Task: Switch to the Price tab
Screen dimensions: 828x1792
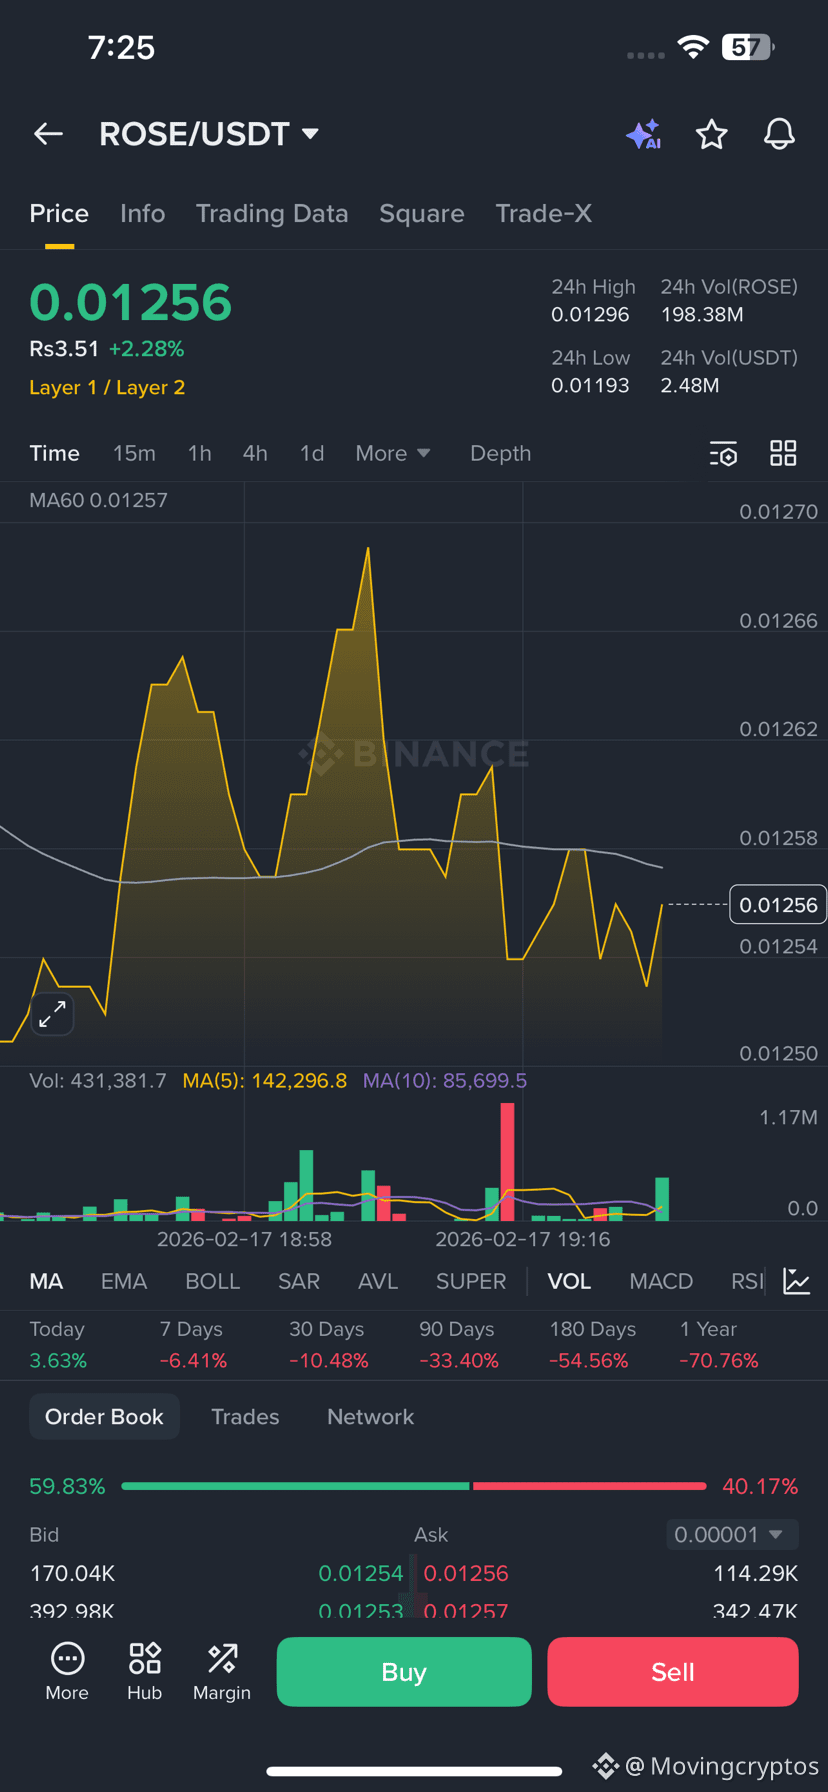Action: pyautogui.click(x=59, y=214)
